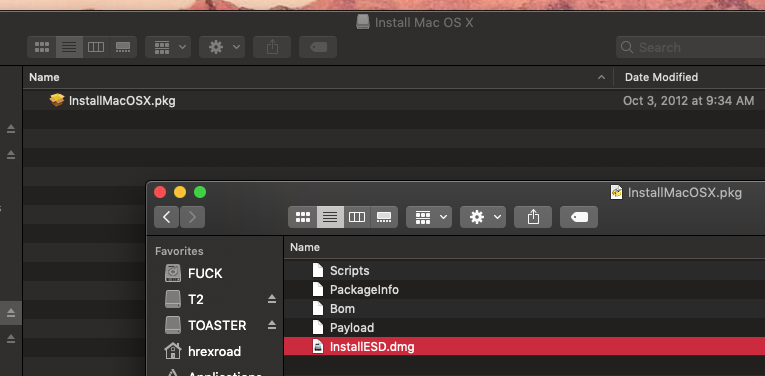765x376 pixels.
Task: Click highlighted eject icon in back window sidebar
Action: 11,313
